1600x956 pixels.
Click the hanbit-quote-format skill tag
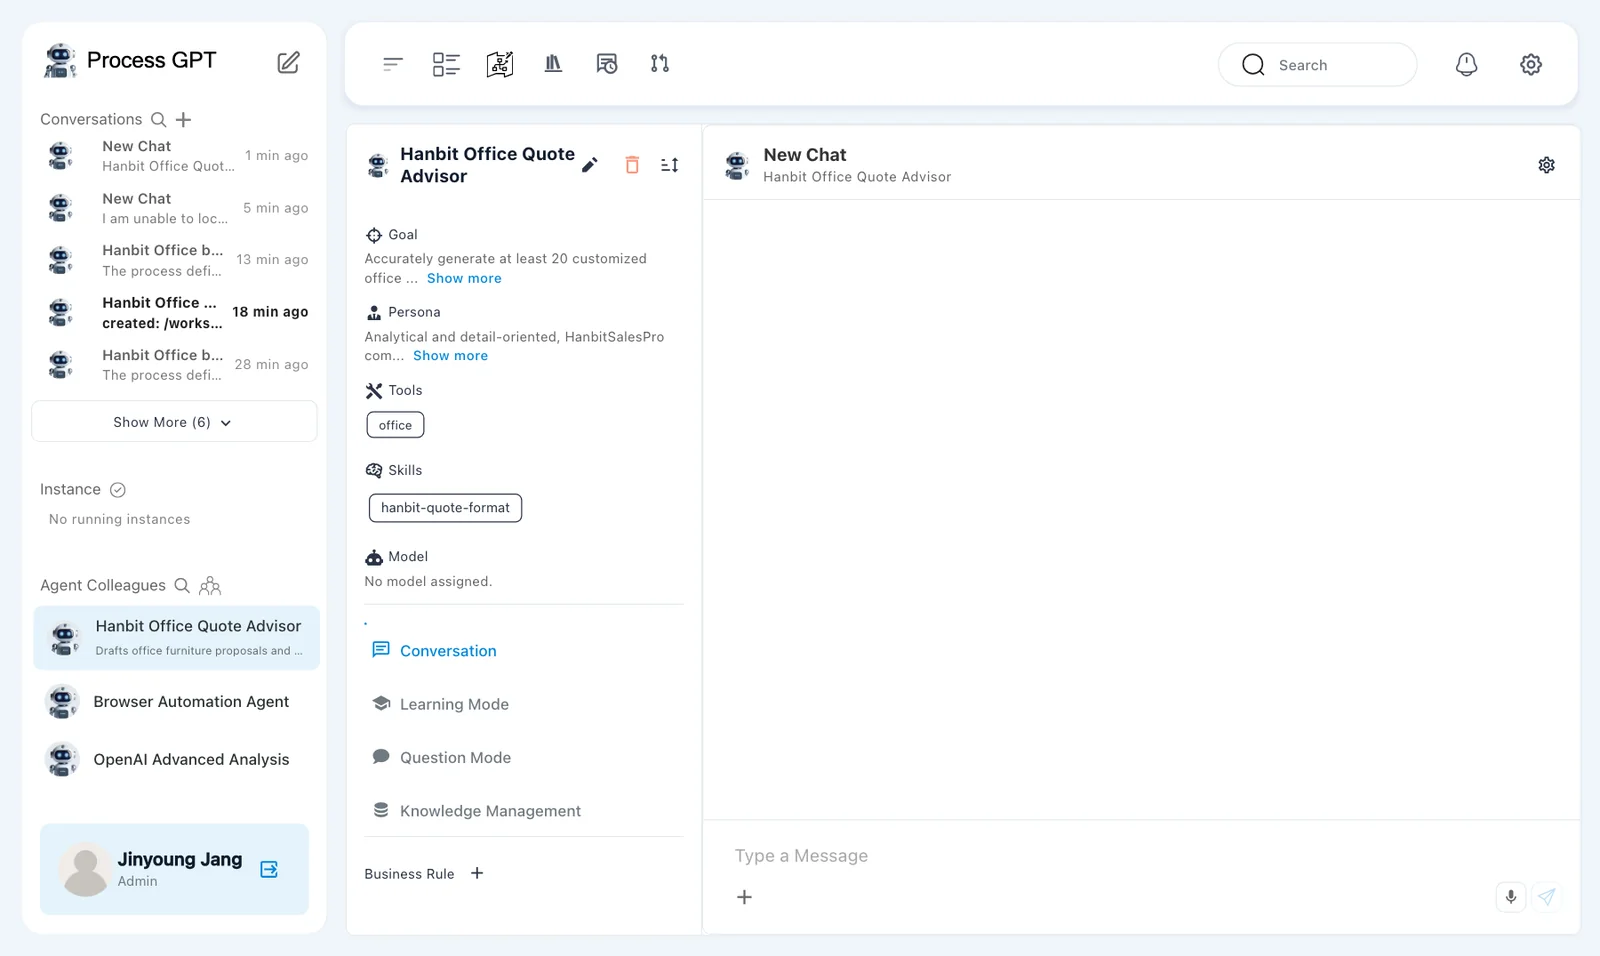point(445,508)
